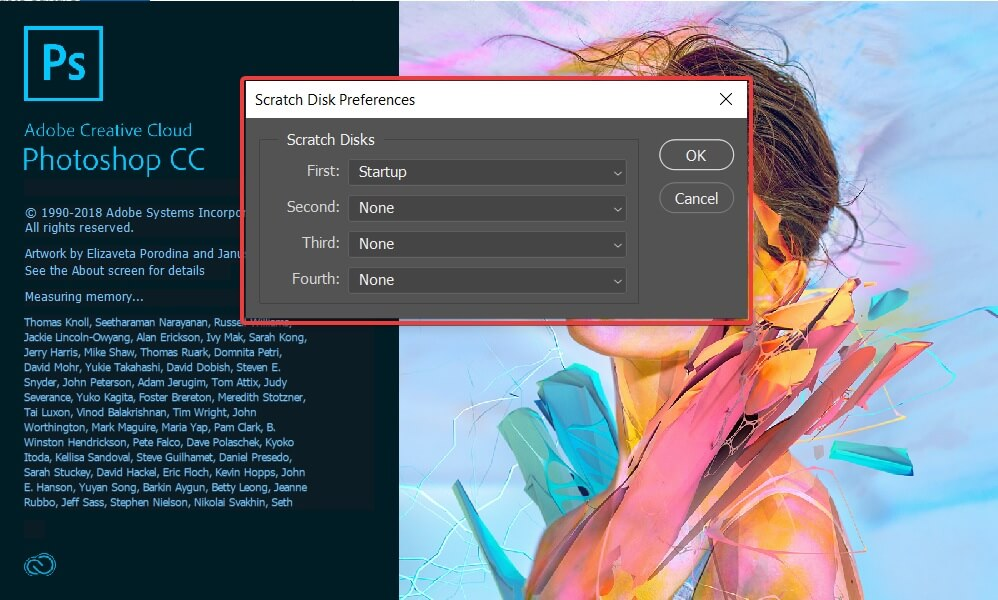Click the Photoshop CC title text

(x=114, y=158)
